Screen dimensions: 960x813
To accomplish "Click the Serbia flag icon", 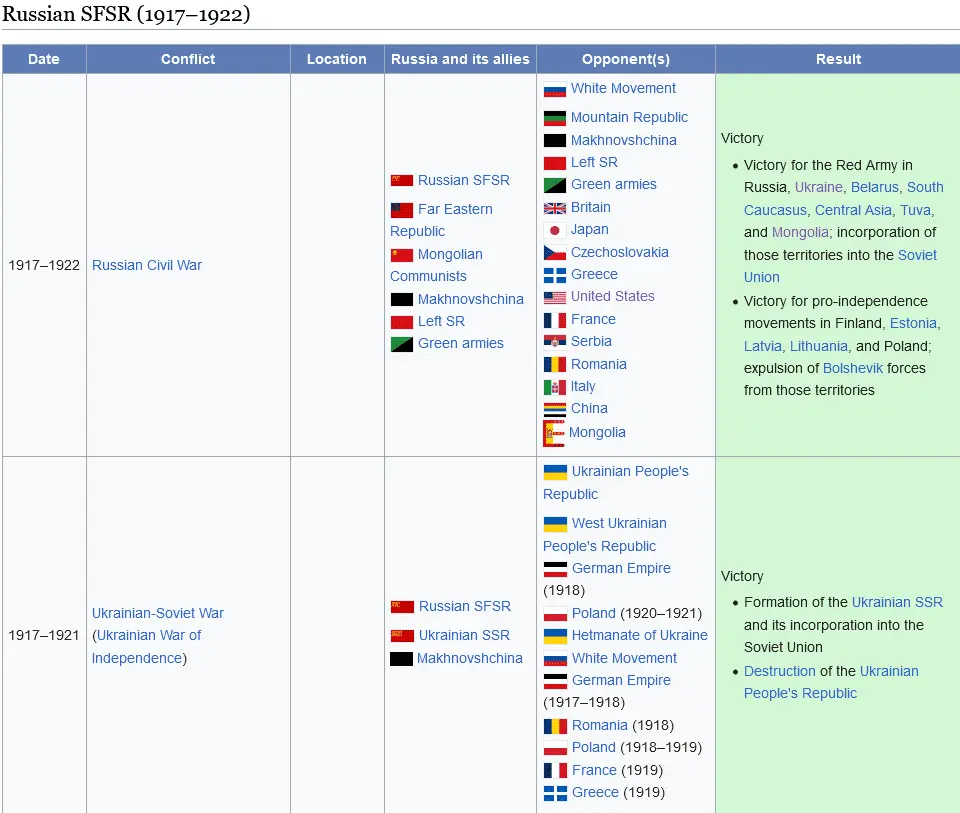I will [554, 342].
